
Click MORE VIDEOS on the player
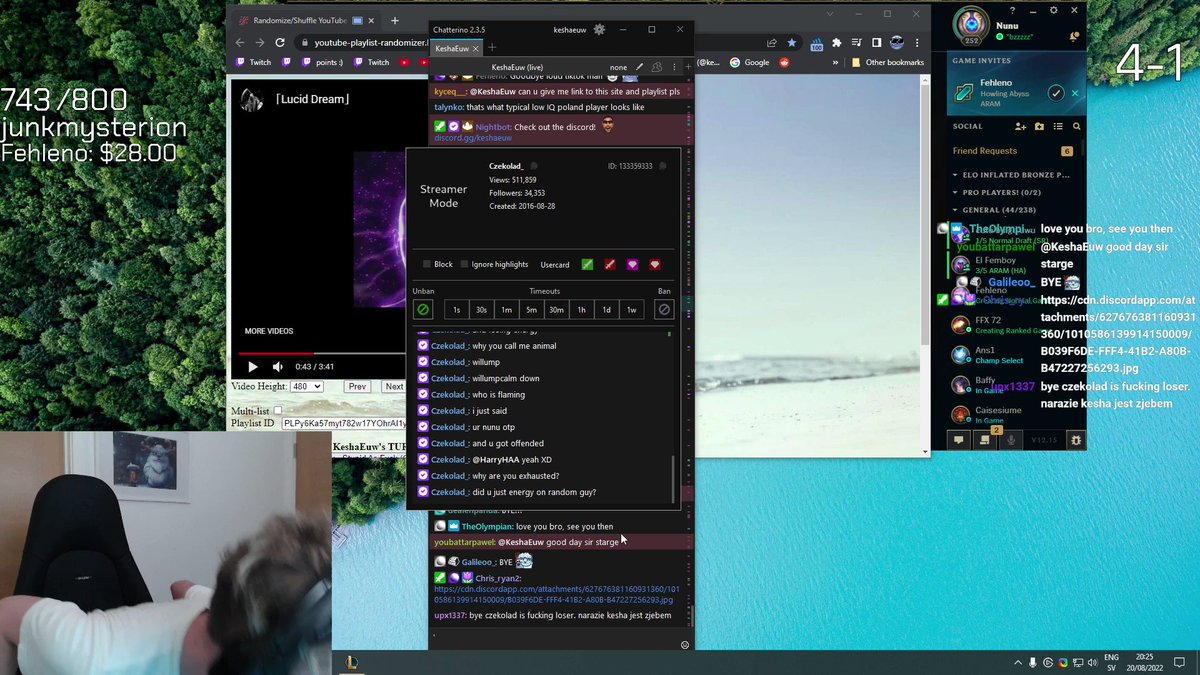pos(269,331)
